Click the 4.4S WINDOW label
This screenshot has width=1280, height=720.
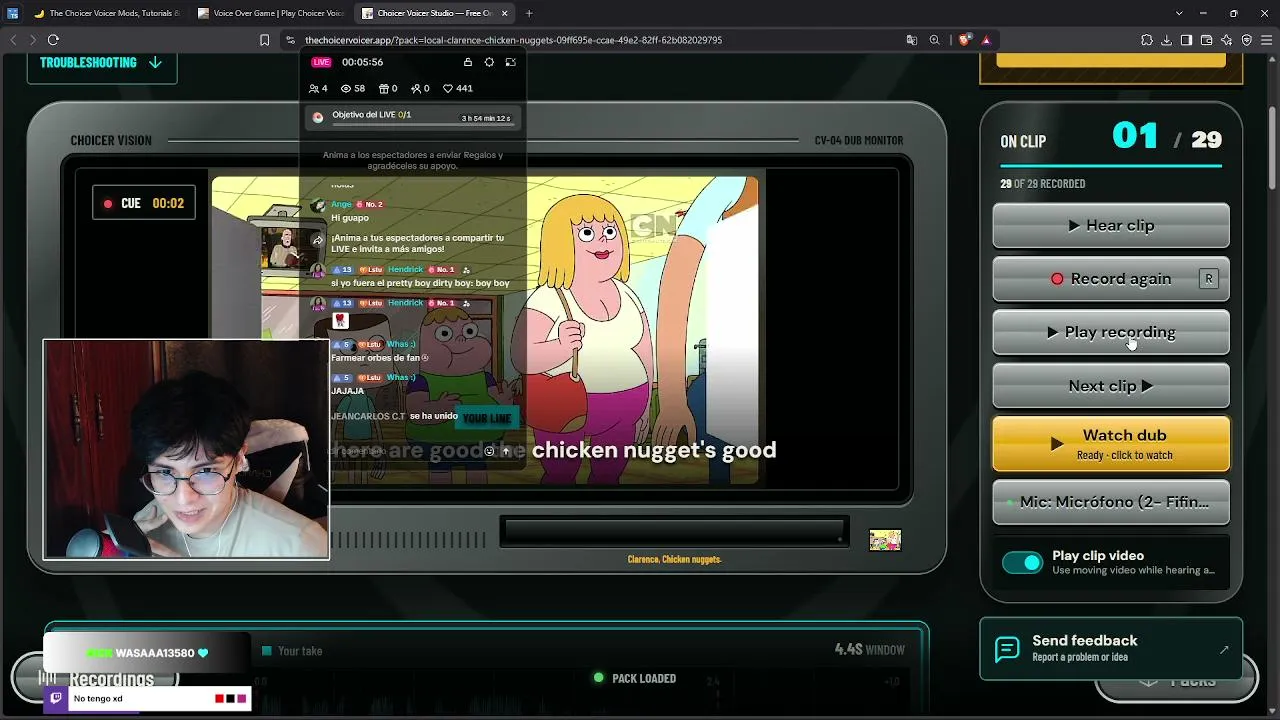coord(870,650)
